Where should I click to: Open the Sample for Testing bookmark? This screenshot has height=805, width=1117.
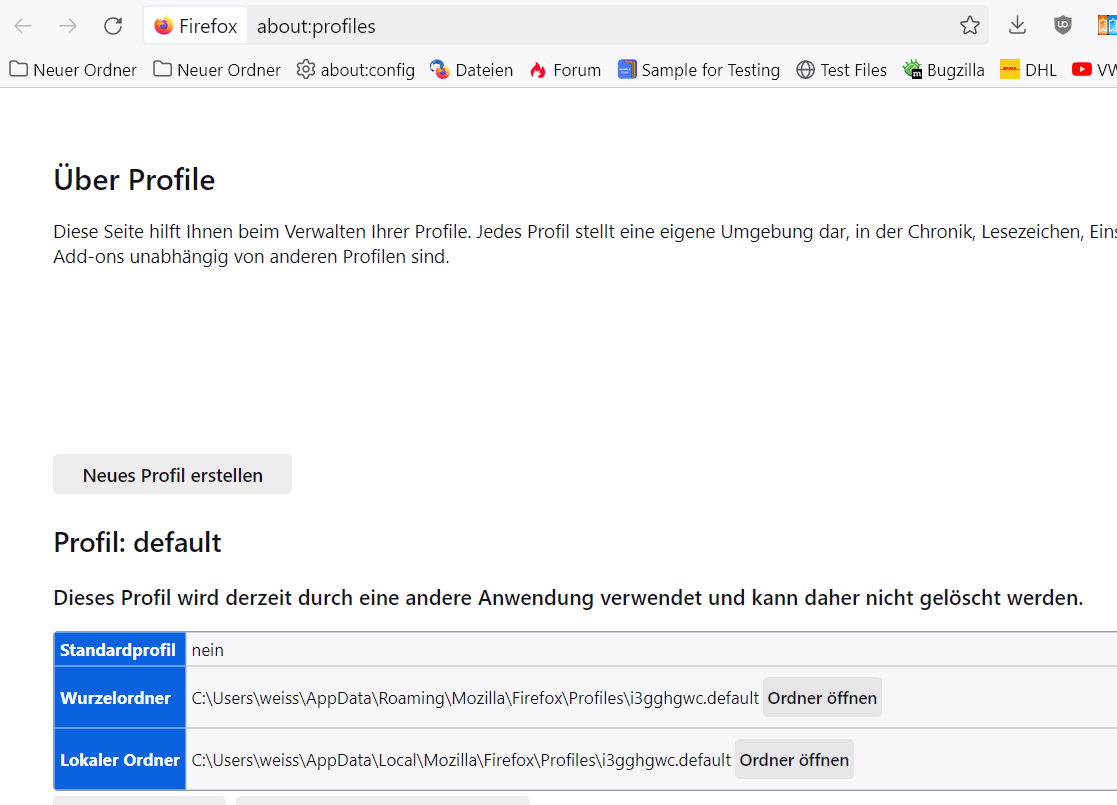(698, 70)
